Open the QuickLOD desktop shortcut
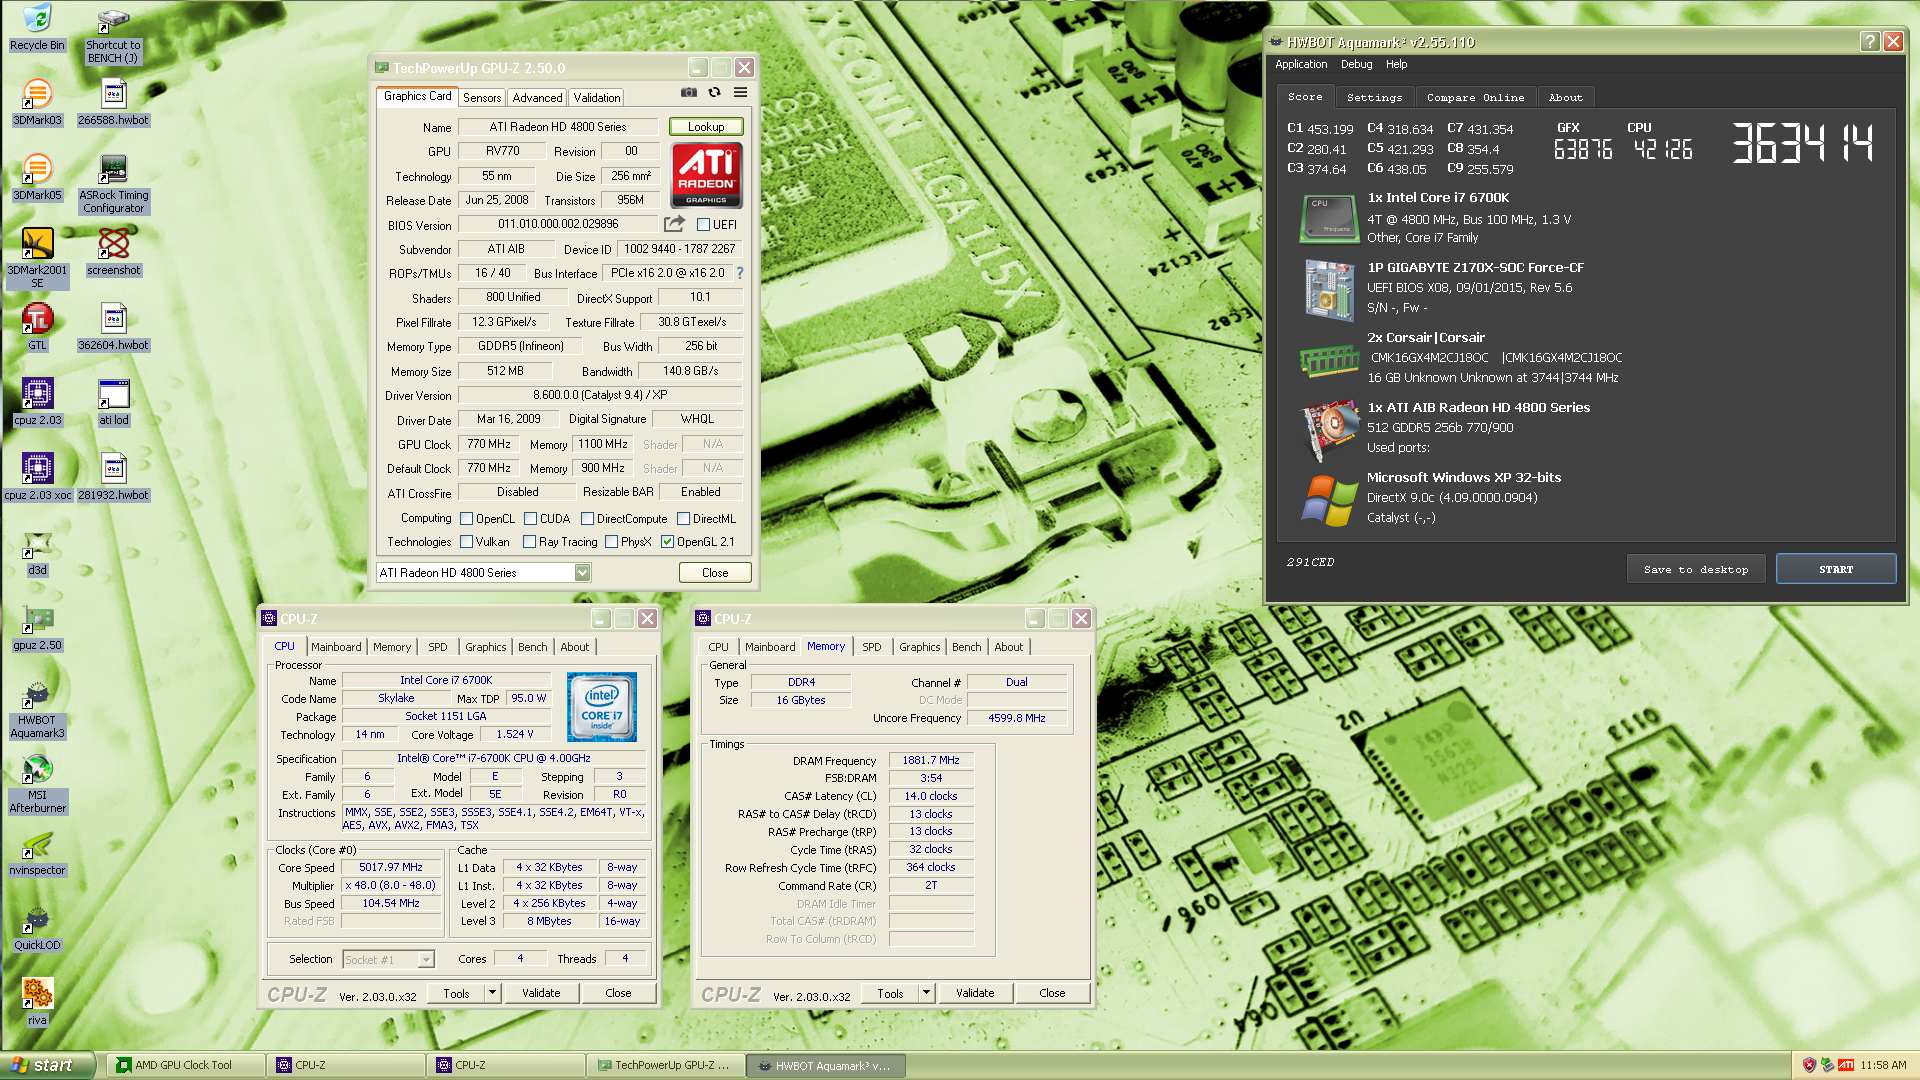 coord(37,927)
